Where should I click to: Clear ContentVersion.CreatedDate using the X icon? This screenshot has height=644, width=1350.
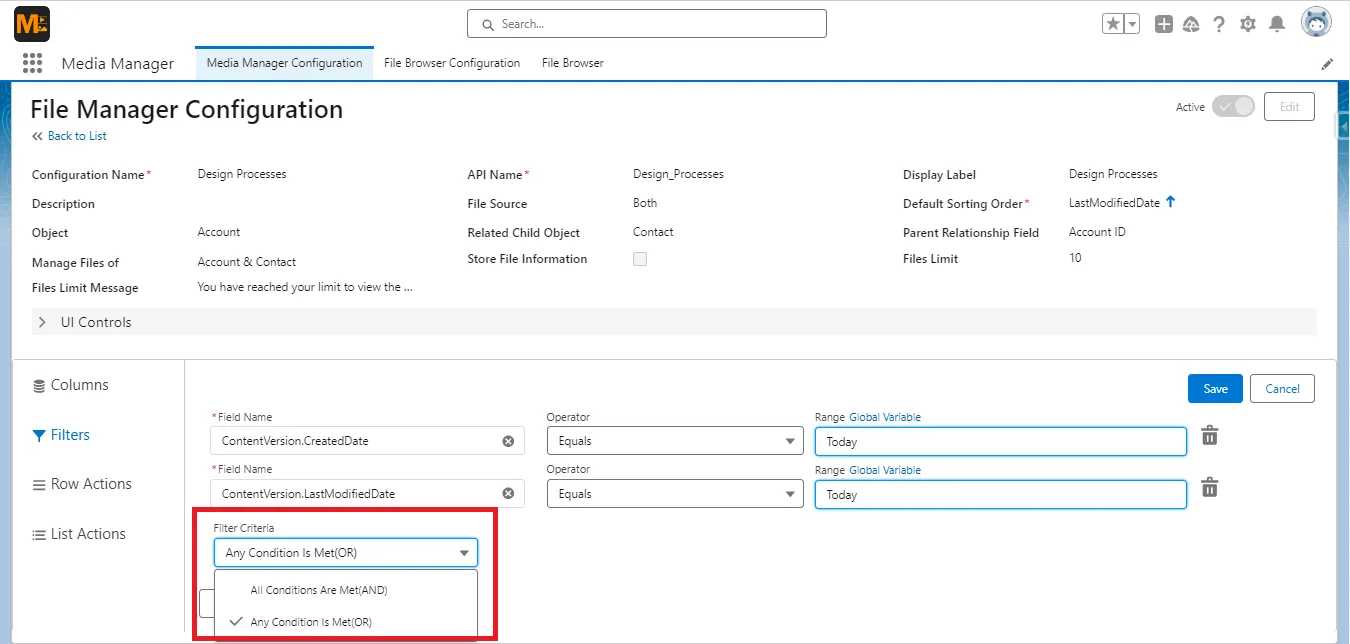click(507, 440)
